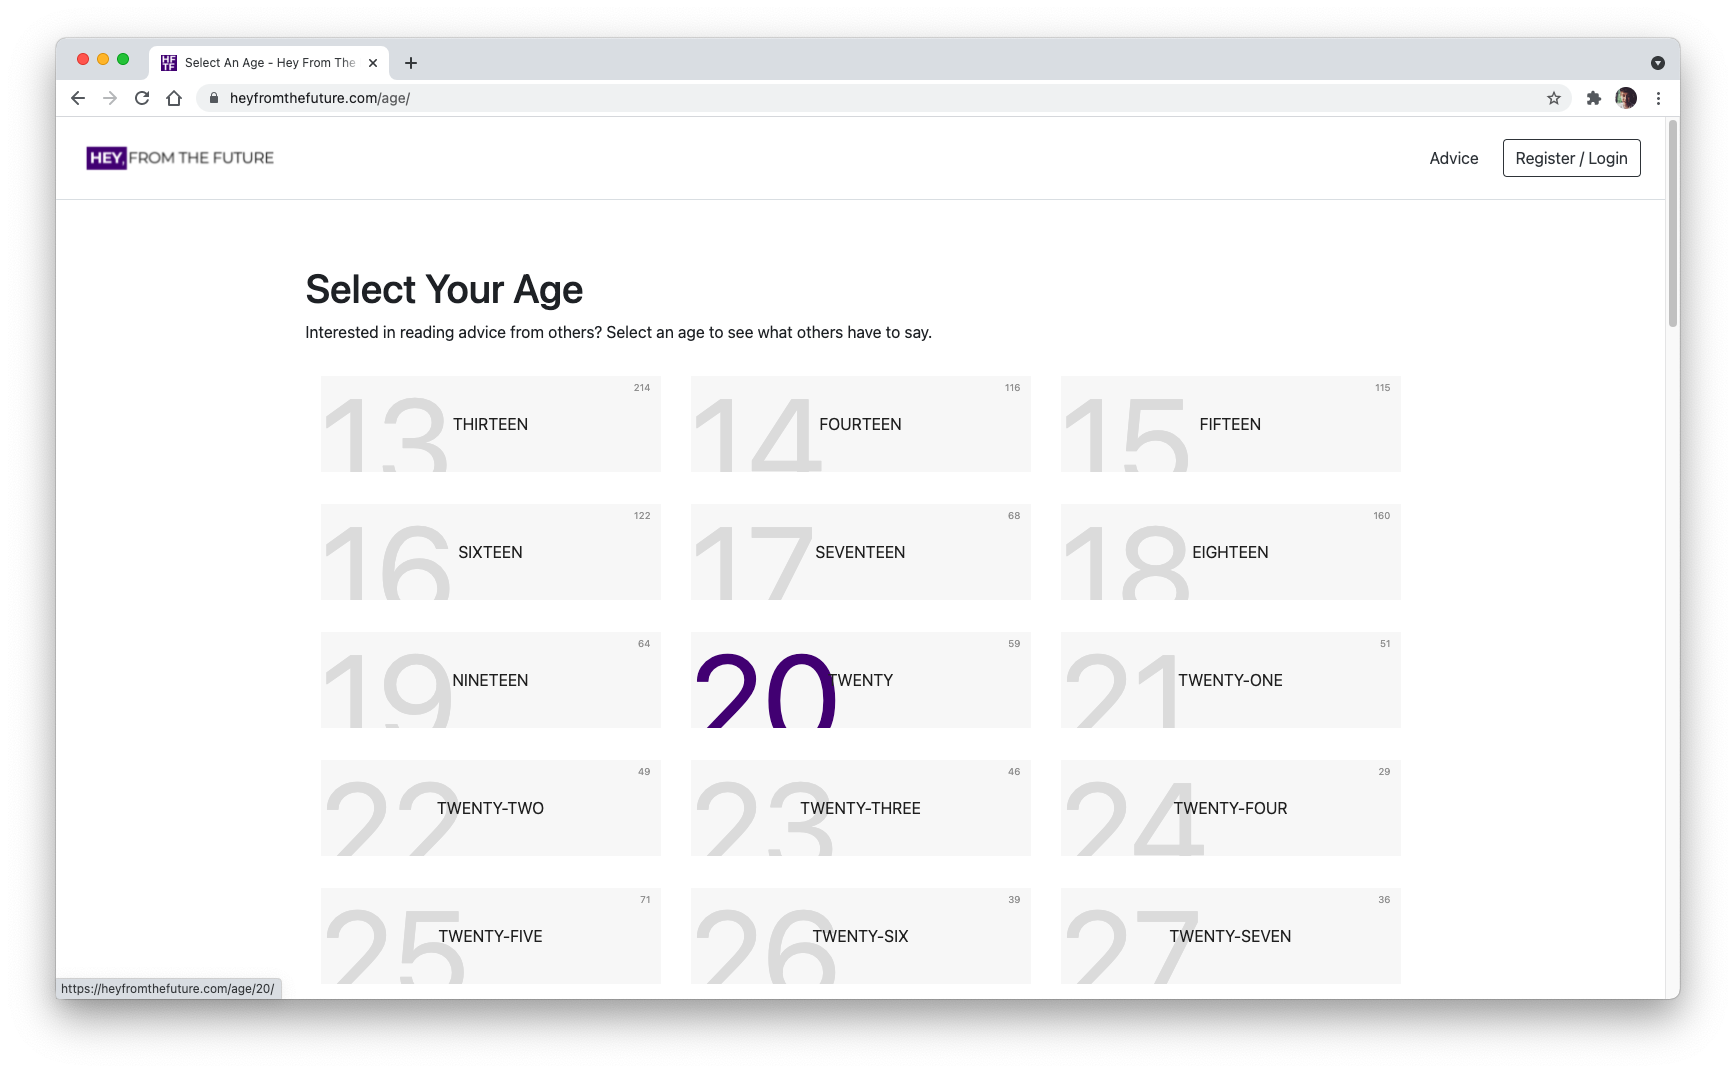Click the Register / Login button
Image resolution: width=1736 pixels, height=1073 pixels.
pos(1571,158)
